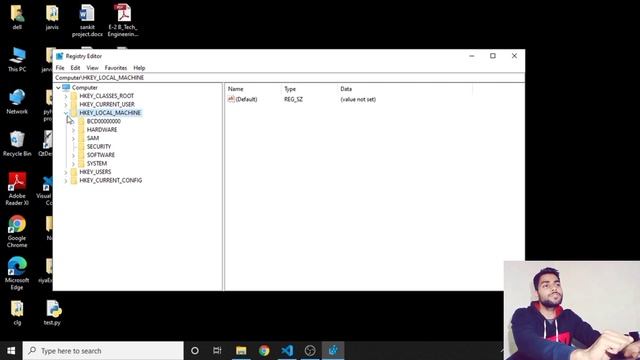Select the Network desktop icon
640x360 pixels.
tap(17, 102)
